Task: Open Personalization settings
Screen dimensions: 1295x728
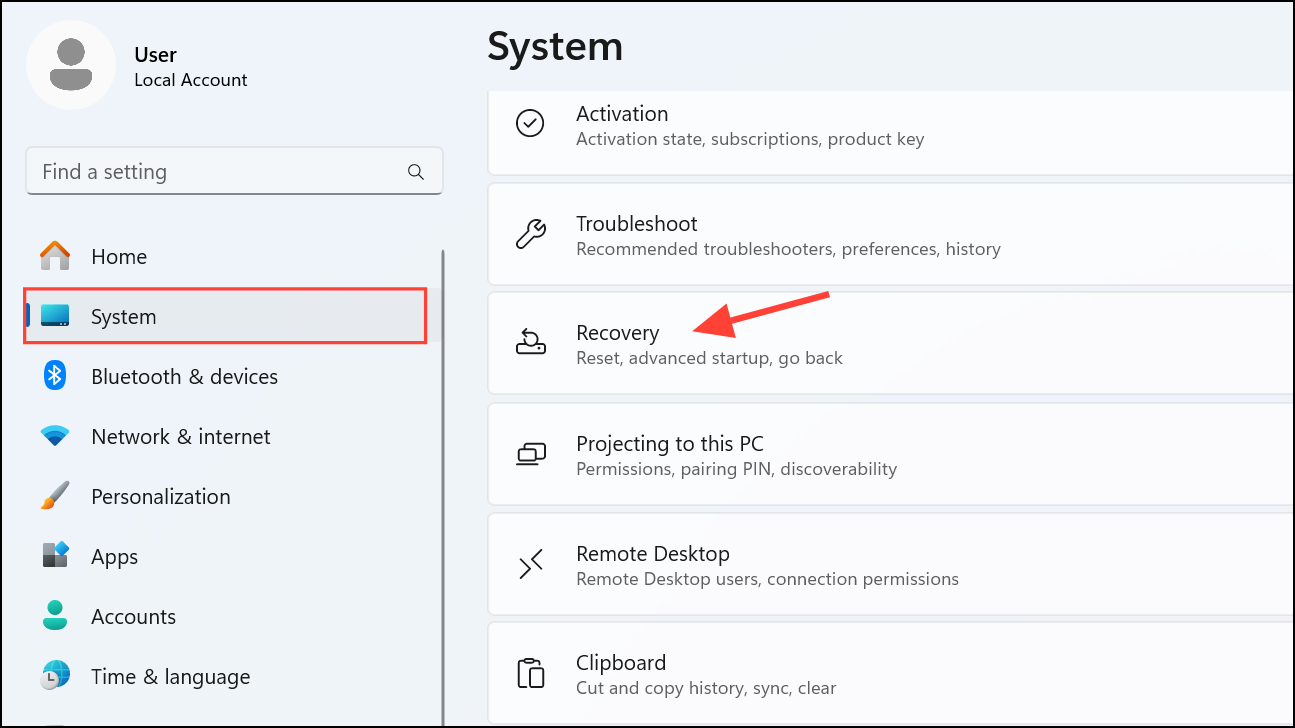Action: 160,497
